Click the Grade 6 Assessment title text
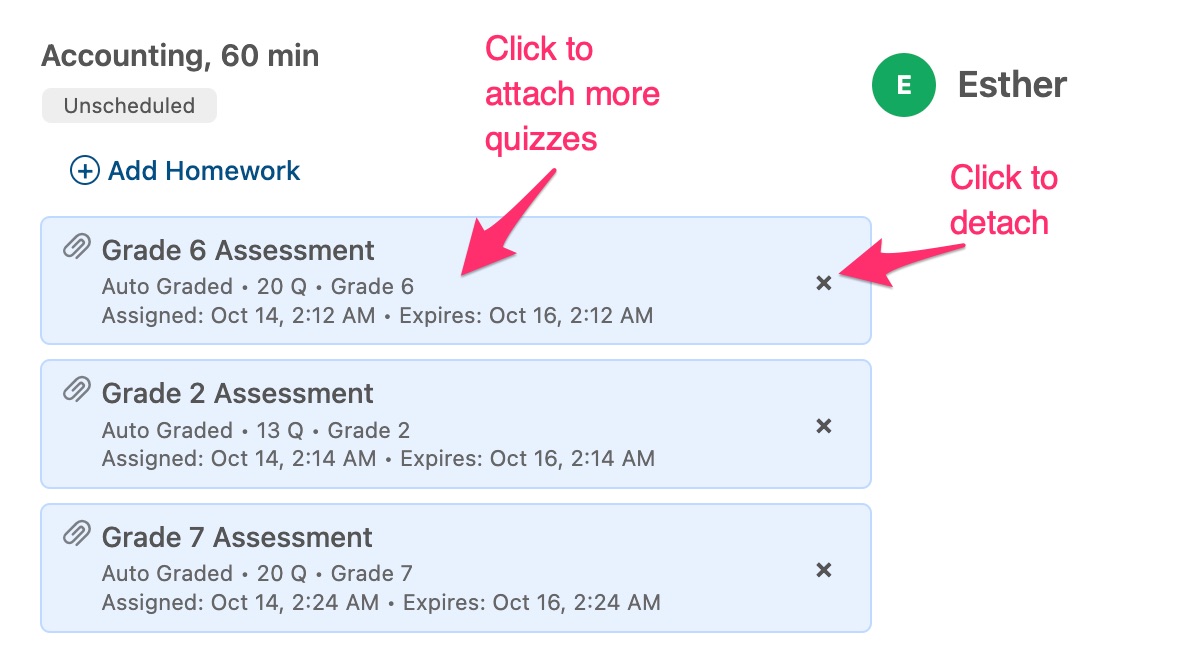This screenshot has width=1192, height=666. pyautogui.click(x=239, y=250)
